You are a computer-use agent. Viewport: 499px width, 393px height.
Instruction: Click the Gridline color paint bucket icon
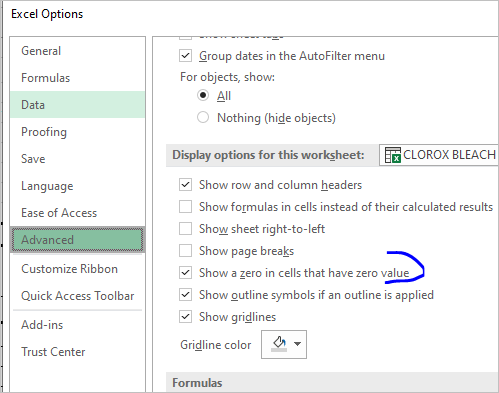click(x=279, y=344)
